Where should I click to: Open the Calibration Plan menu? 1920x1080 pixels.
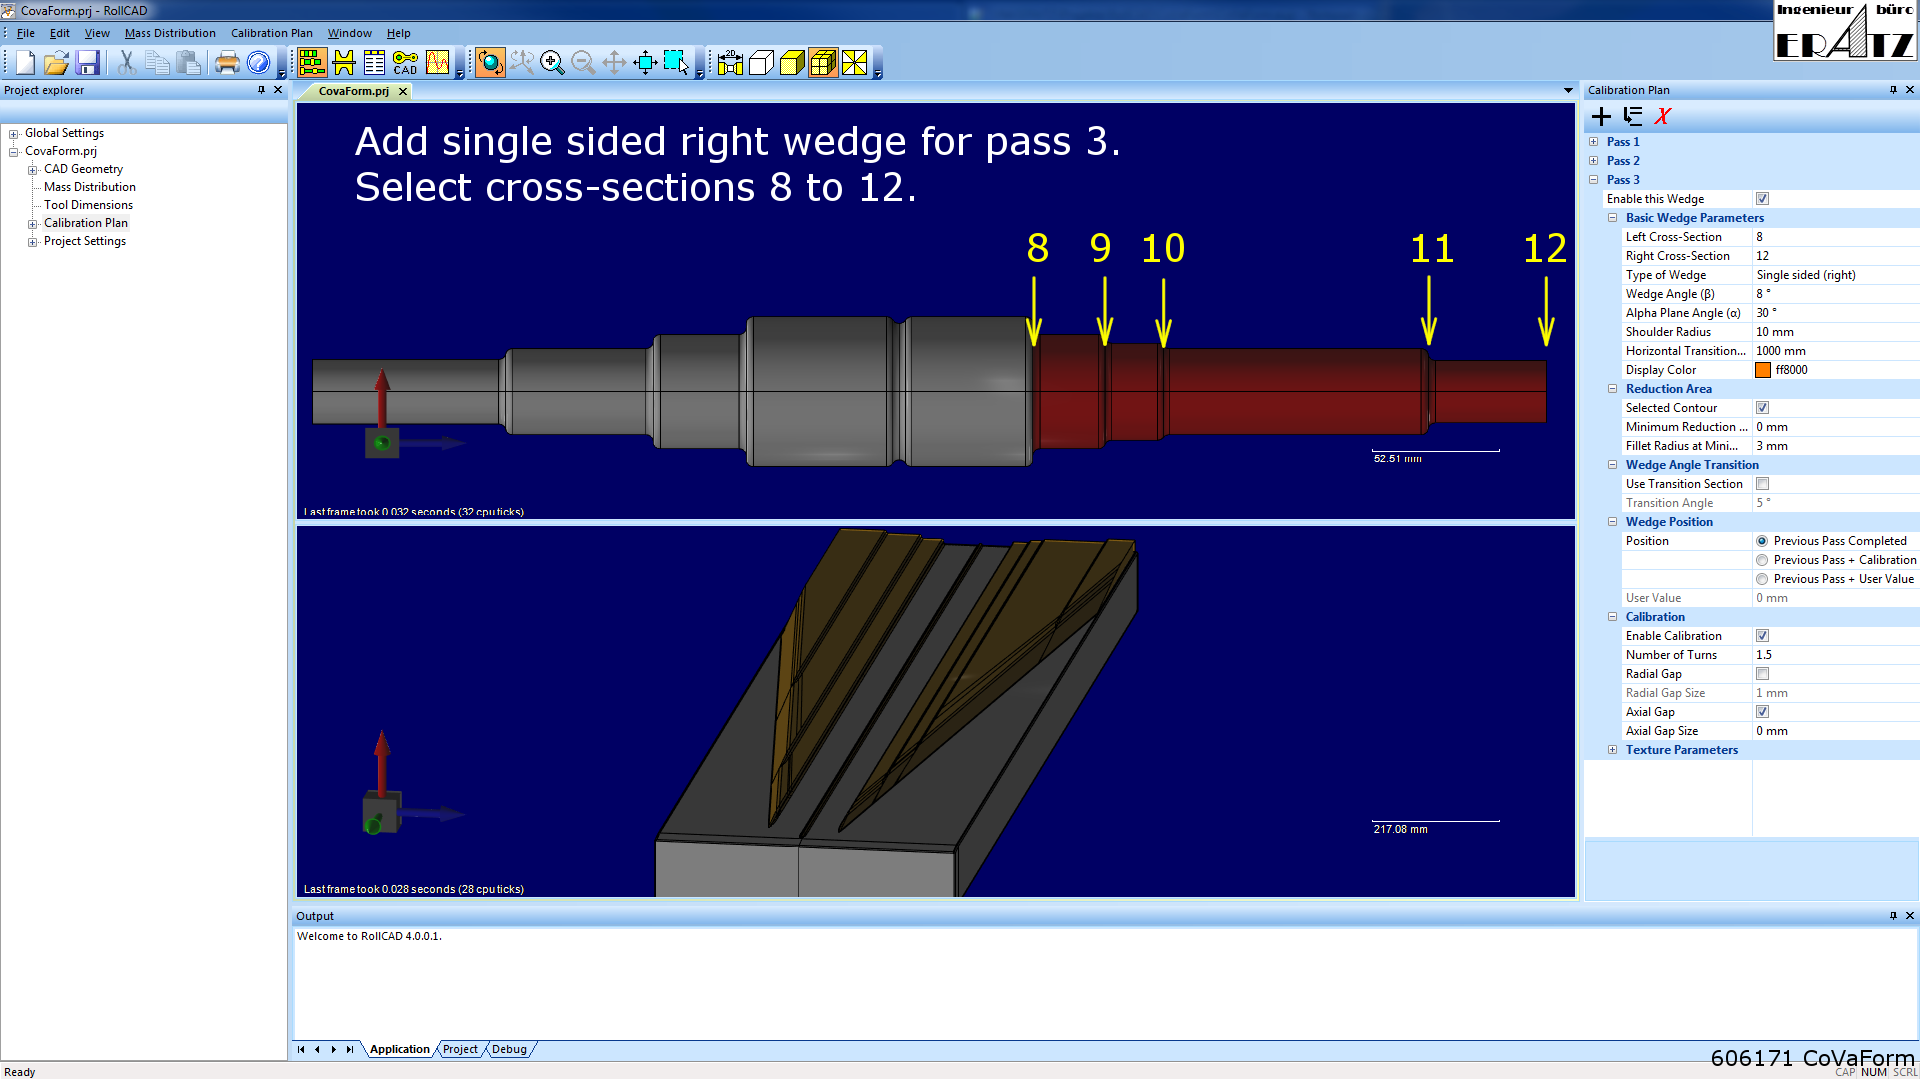(x=272, y=33)
